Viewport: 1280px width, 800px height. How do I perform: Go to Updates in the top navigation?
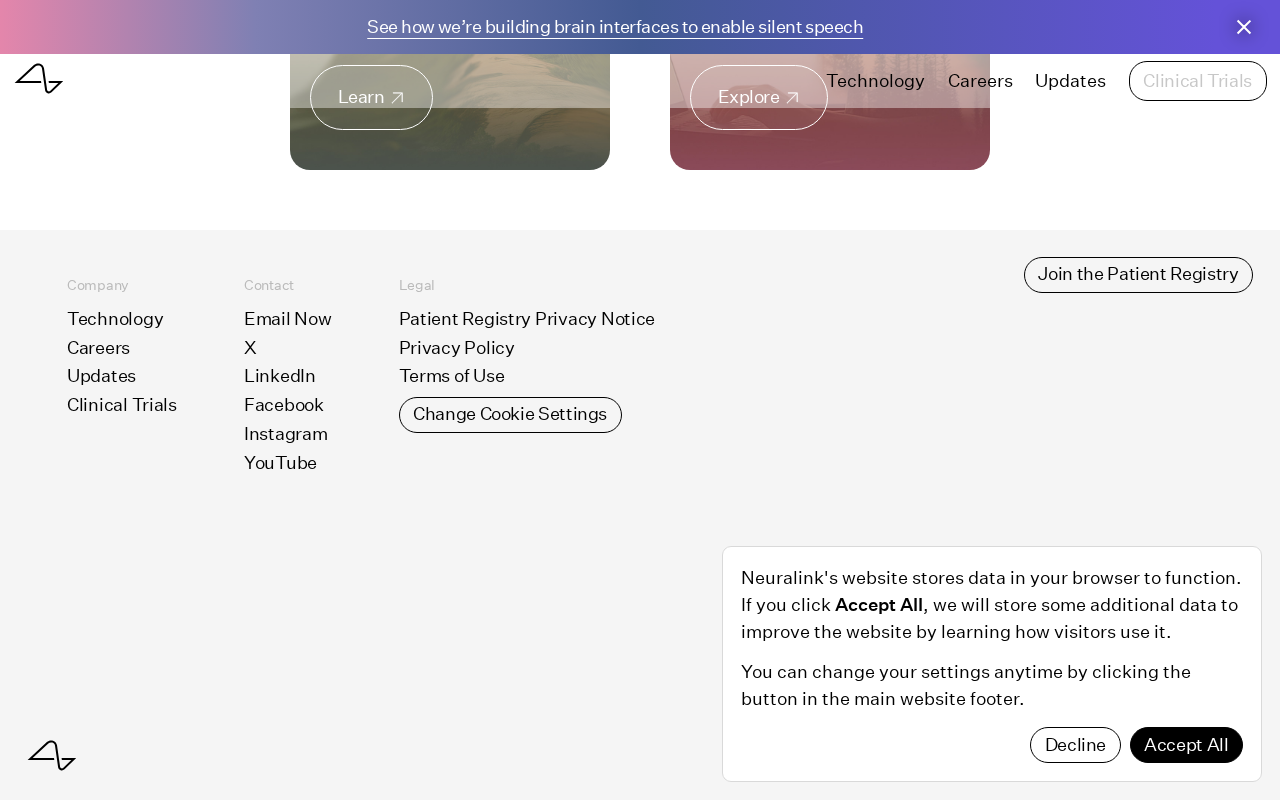[x=1070, y=81]
